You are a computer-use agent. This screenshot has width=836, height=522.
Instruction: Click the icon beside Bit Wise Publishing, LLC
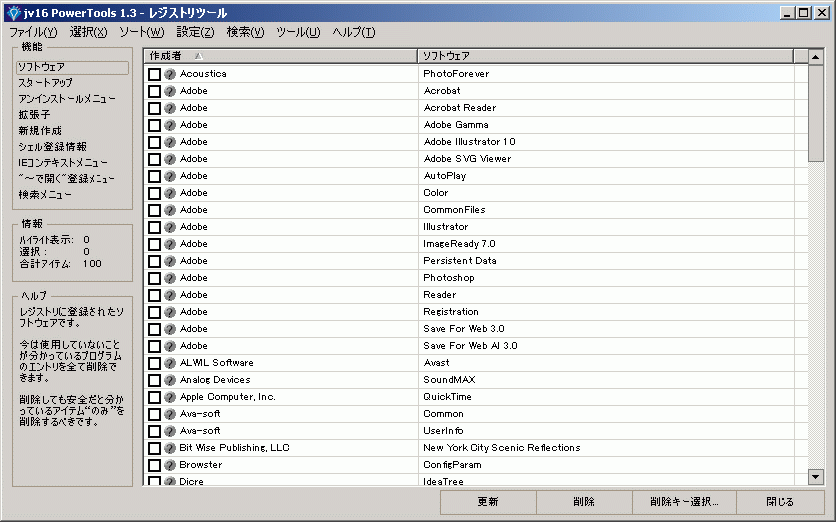(170, 448)
